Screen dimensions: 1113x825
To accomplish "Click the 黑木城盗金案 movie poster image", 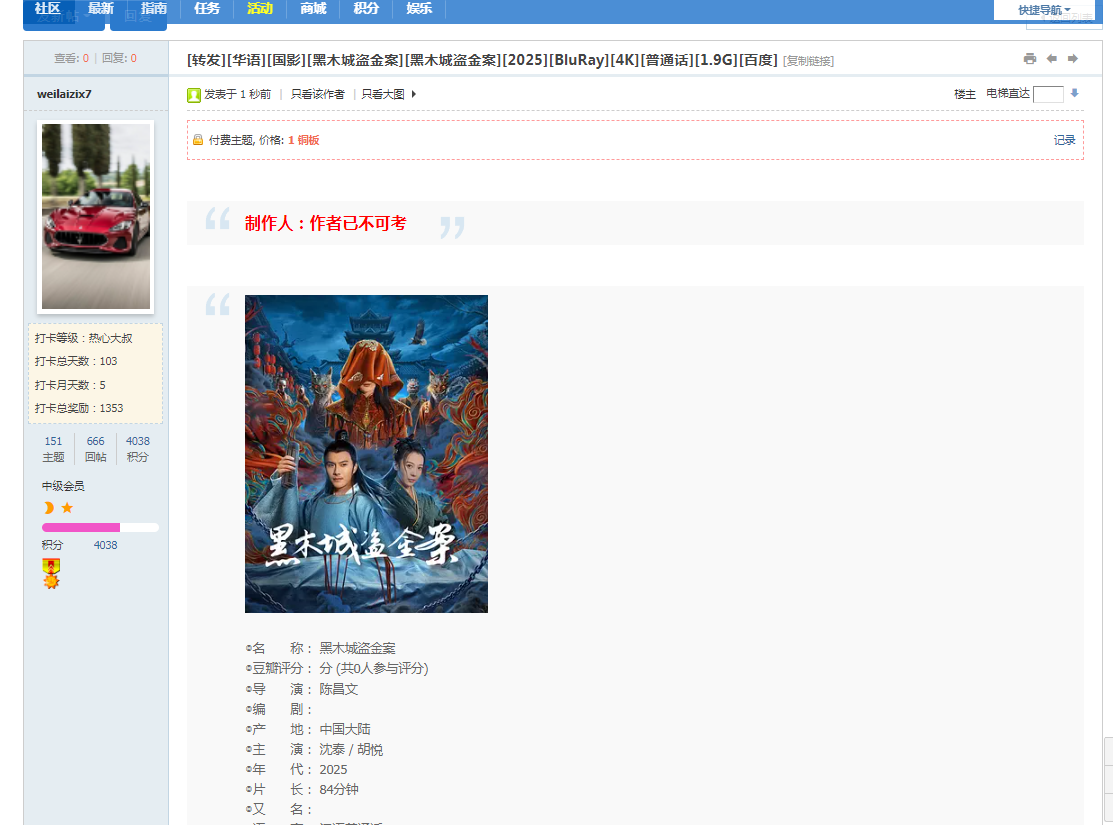I will click(x=366, y=453).
